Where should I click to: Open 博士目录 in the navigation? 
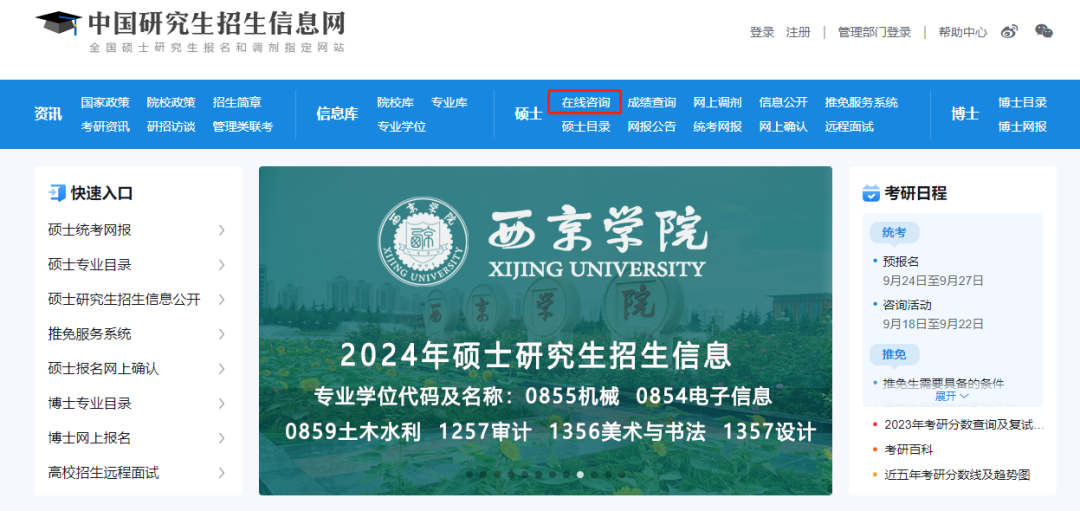(x=1023, y=103)
